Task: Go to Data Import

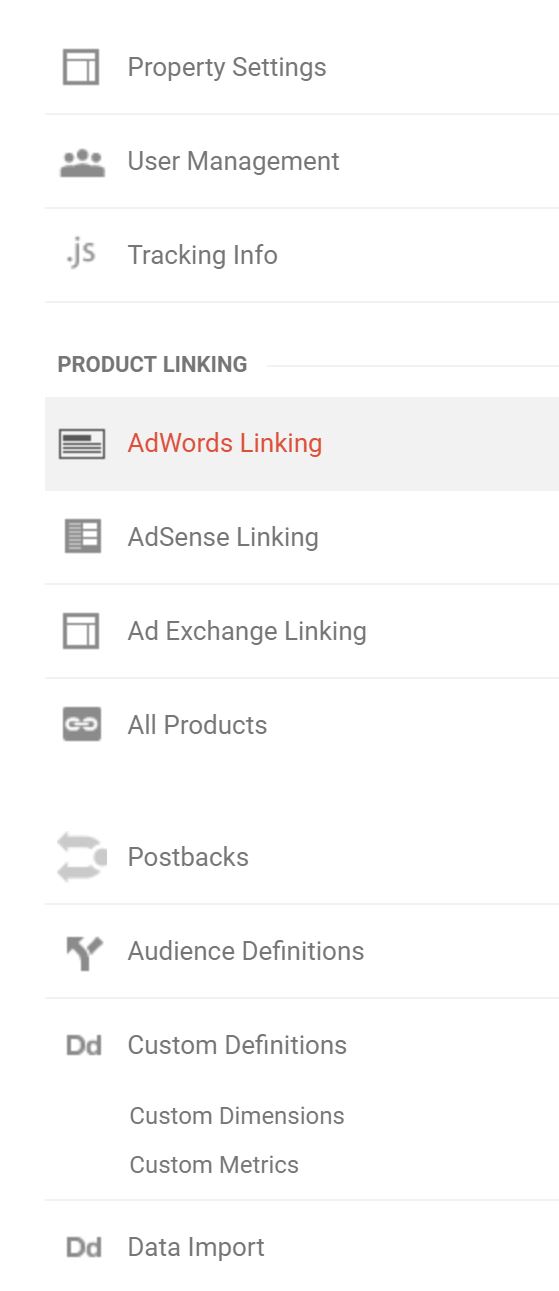Action: (x=302, y=1247)
